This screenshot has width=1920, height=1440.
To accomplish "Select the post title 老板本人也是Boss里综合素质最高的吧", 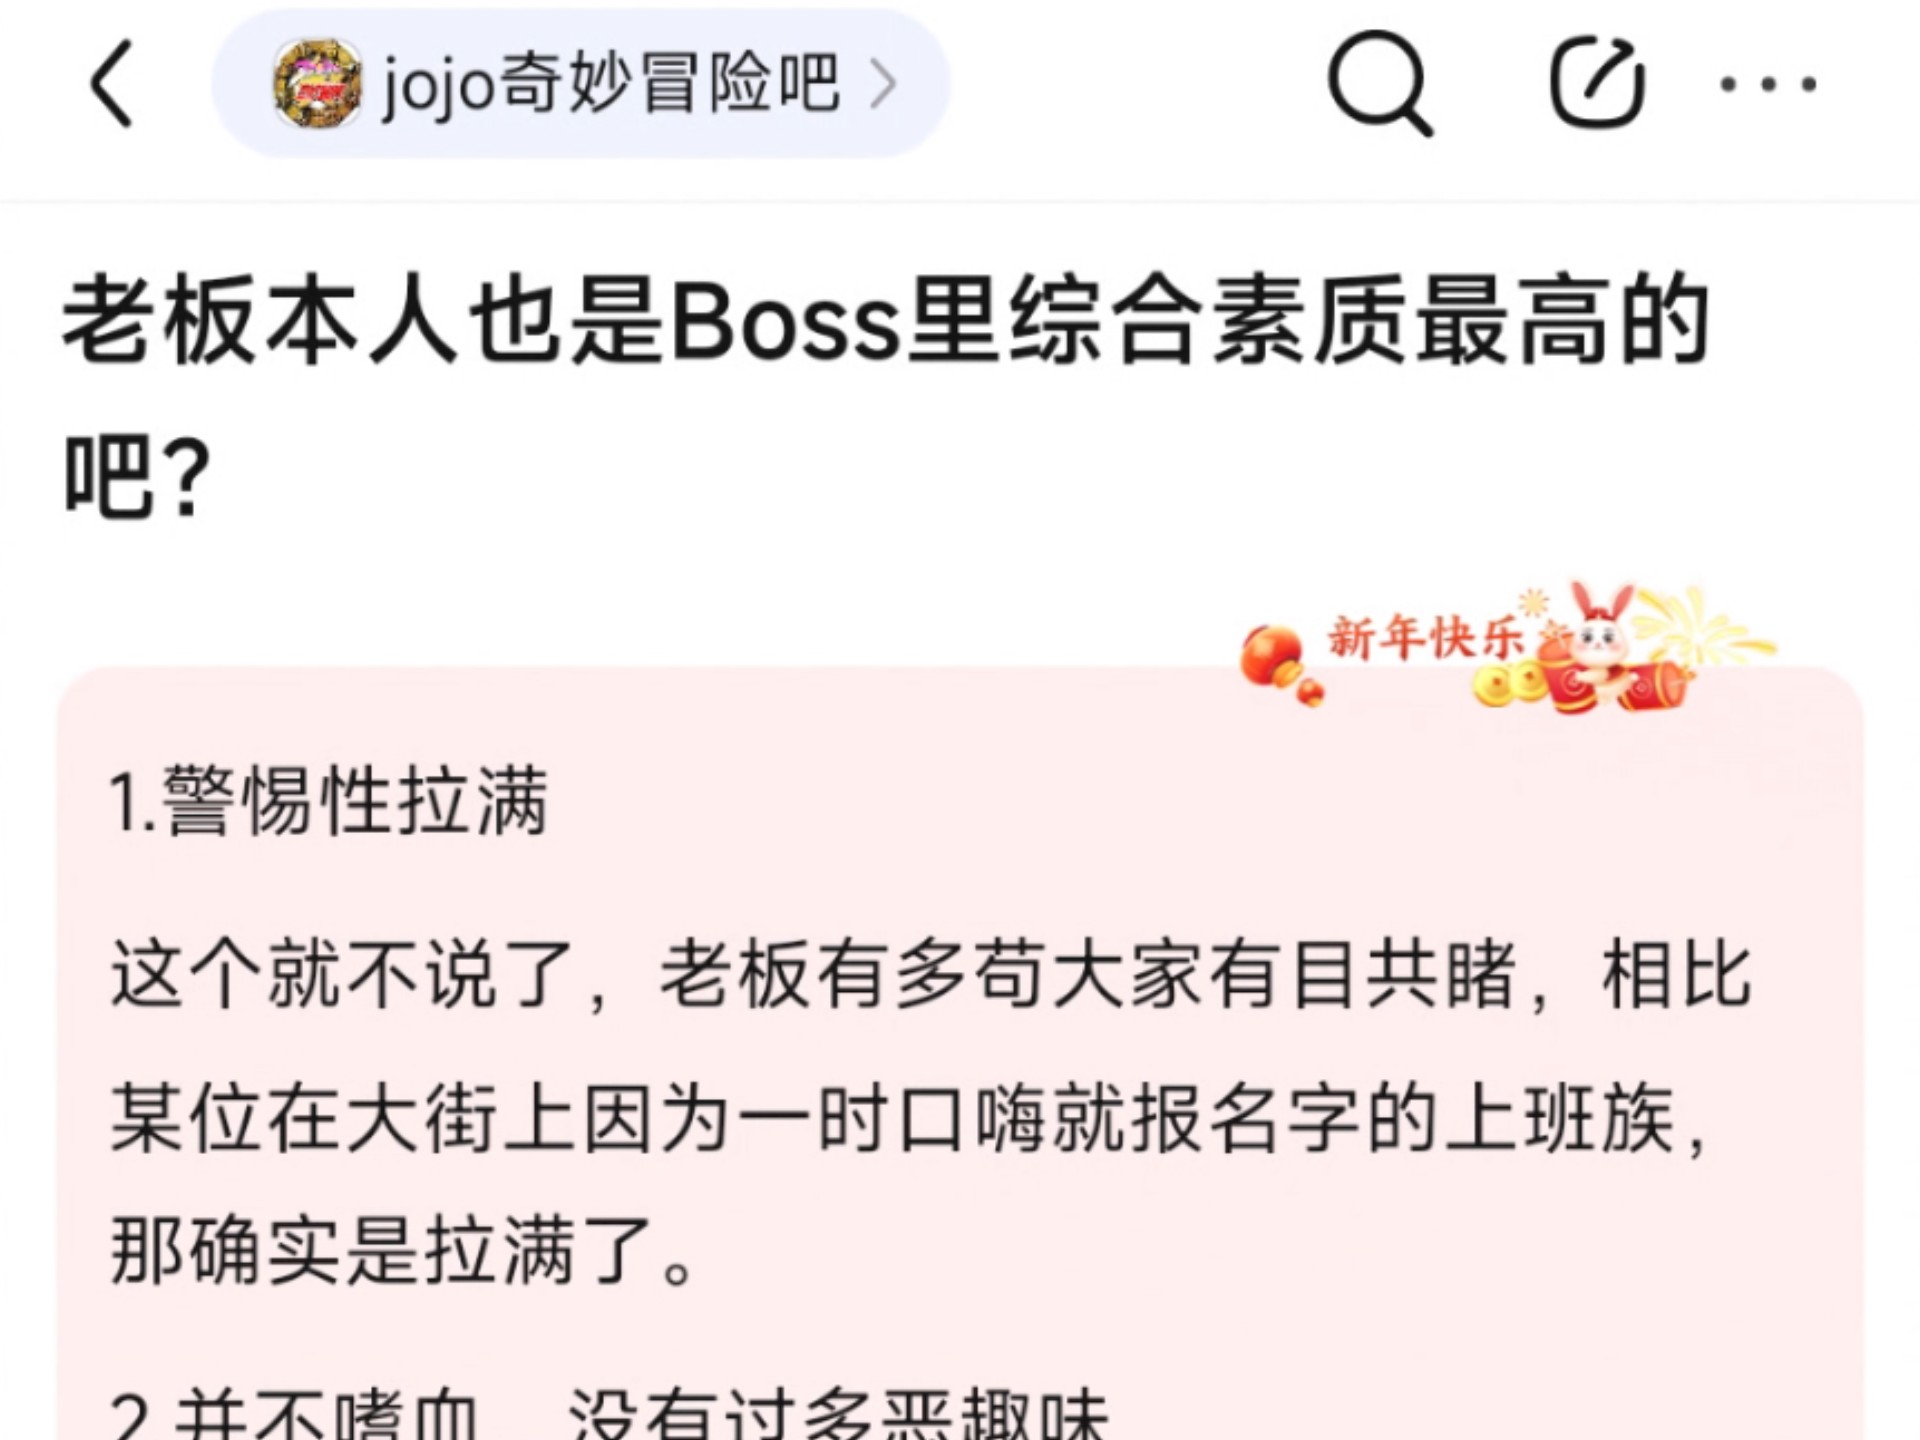I will click(886, 396).
